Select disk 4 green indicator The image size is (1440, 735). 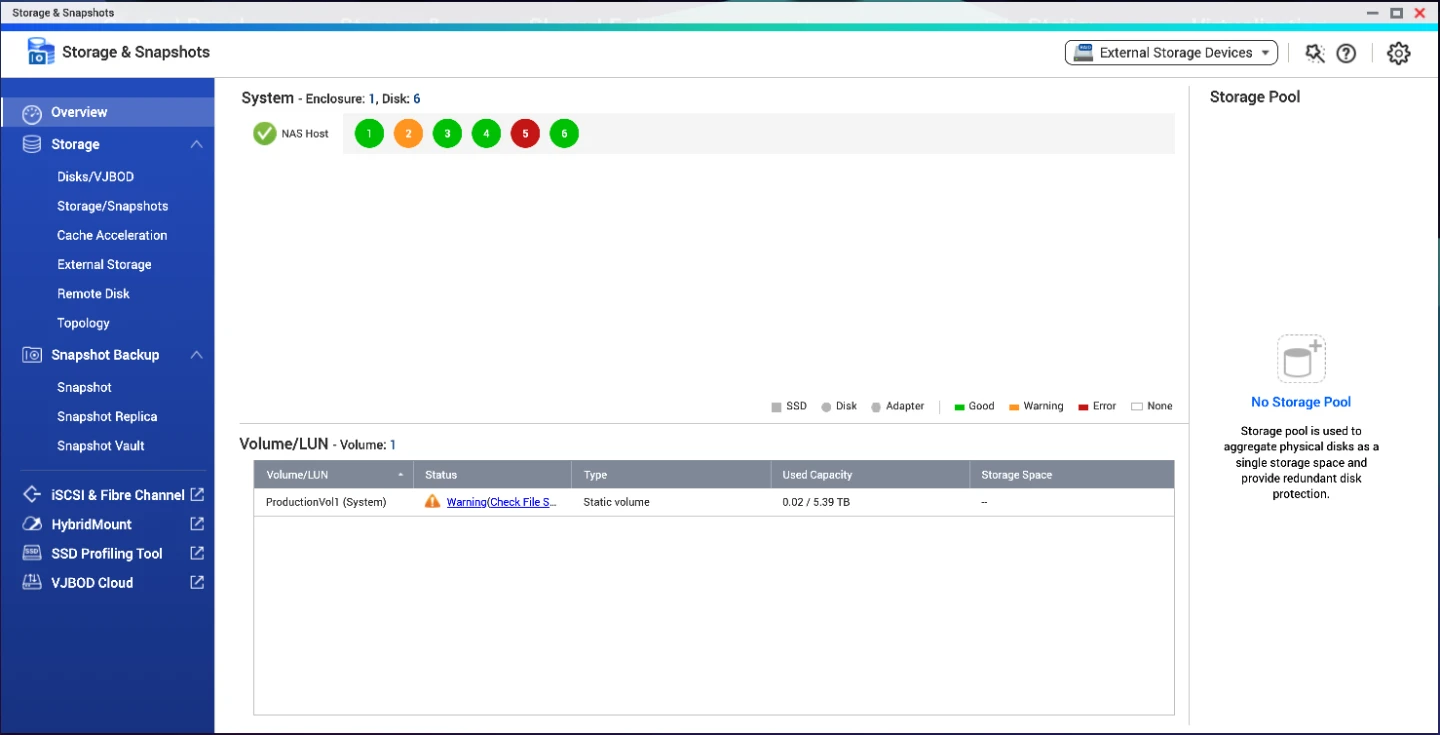486,133
